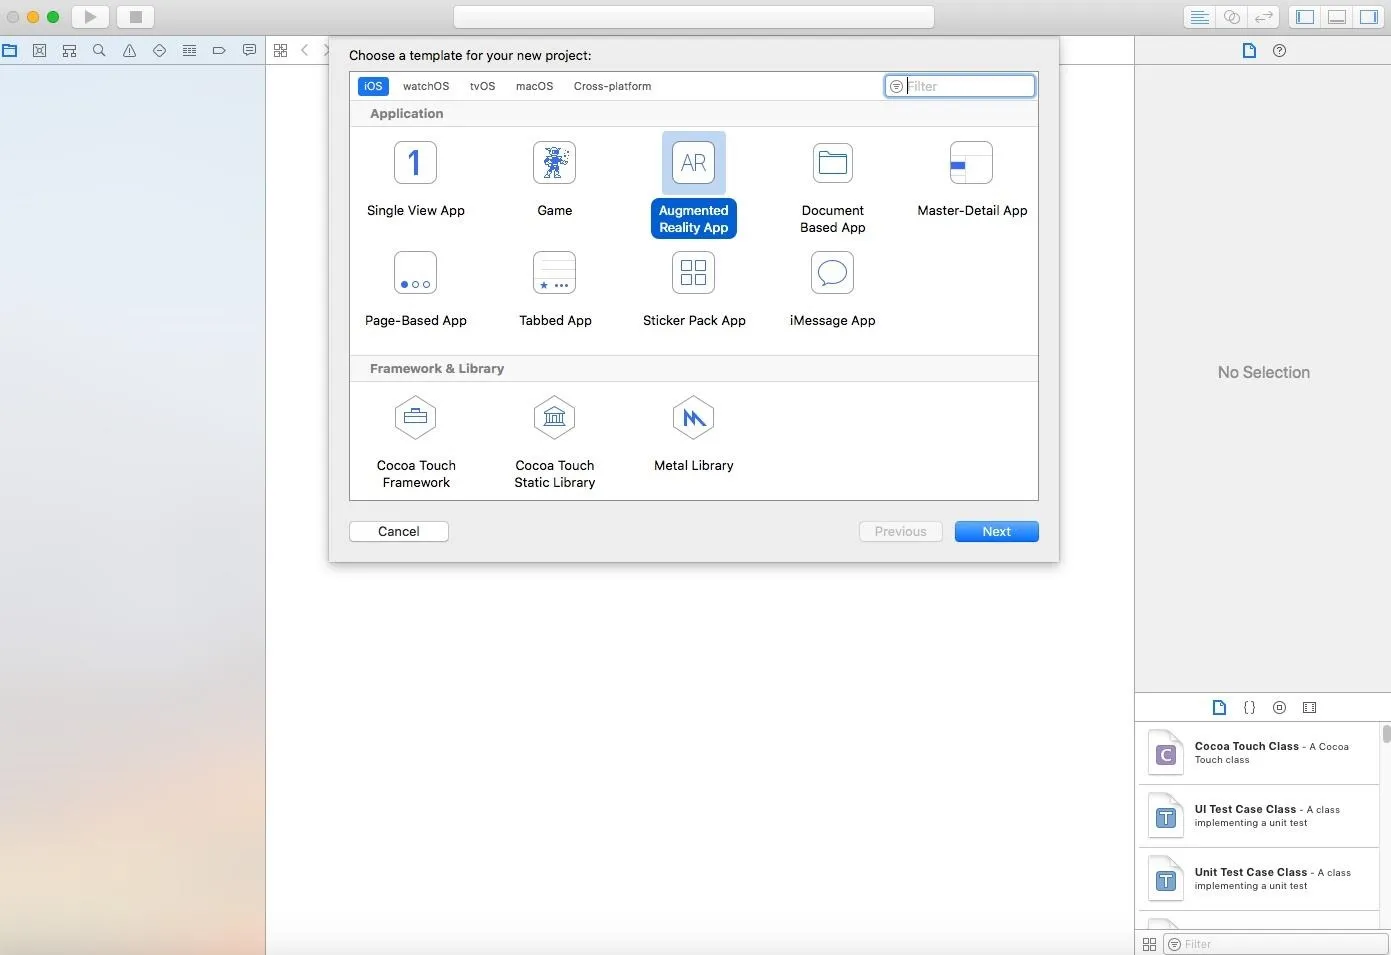The image size is (1391, 955).
Task: Choose the Game template icon
Action: (x=554, y=163)
